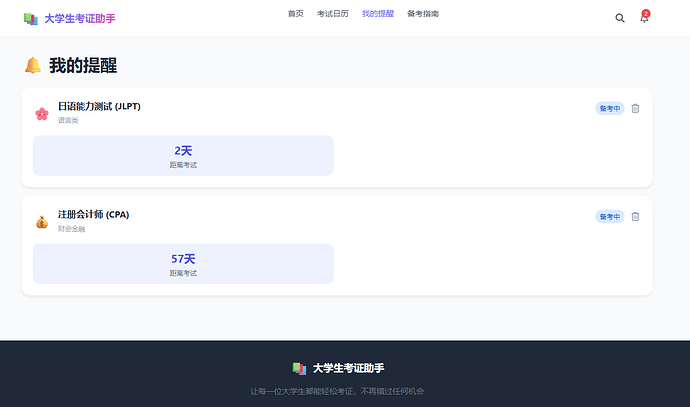This screenshot has width=690, height=407.
Task: Click the 备考中 badge on the CPA card
Action: [610, 216]
